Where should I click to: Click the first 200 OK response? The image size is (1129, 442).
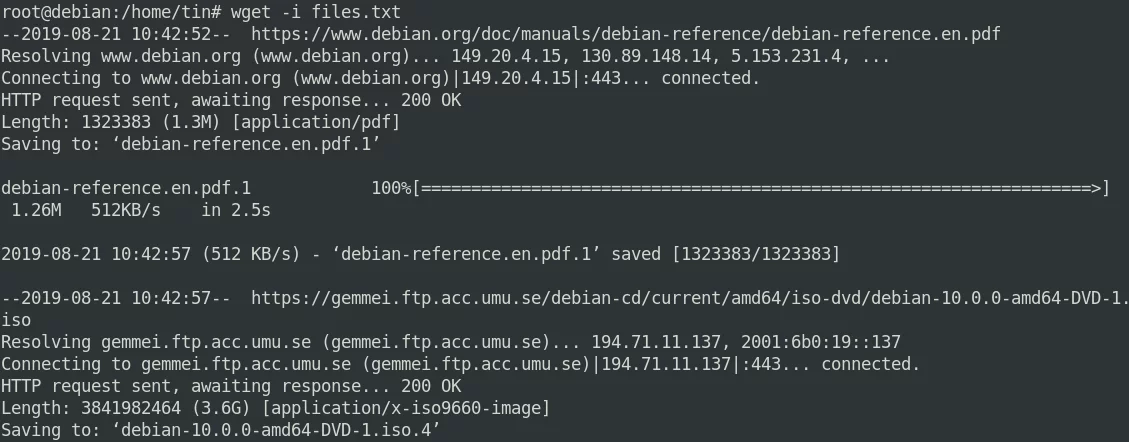(x=431, y=100)
